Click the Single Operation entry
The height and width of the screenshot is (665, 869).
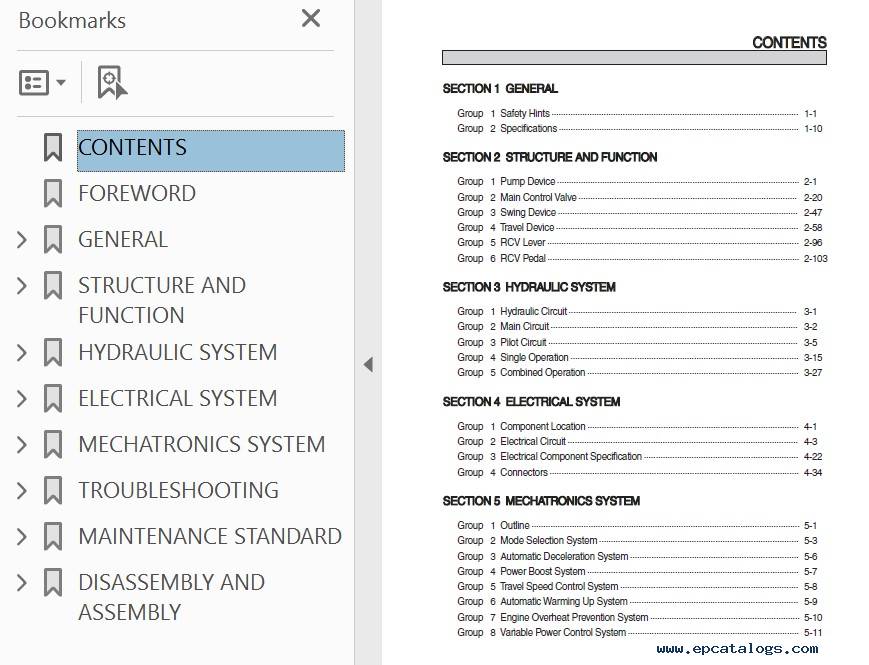coord(640,357)
